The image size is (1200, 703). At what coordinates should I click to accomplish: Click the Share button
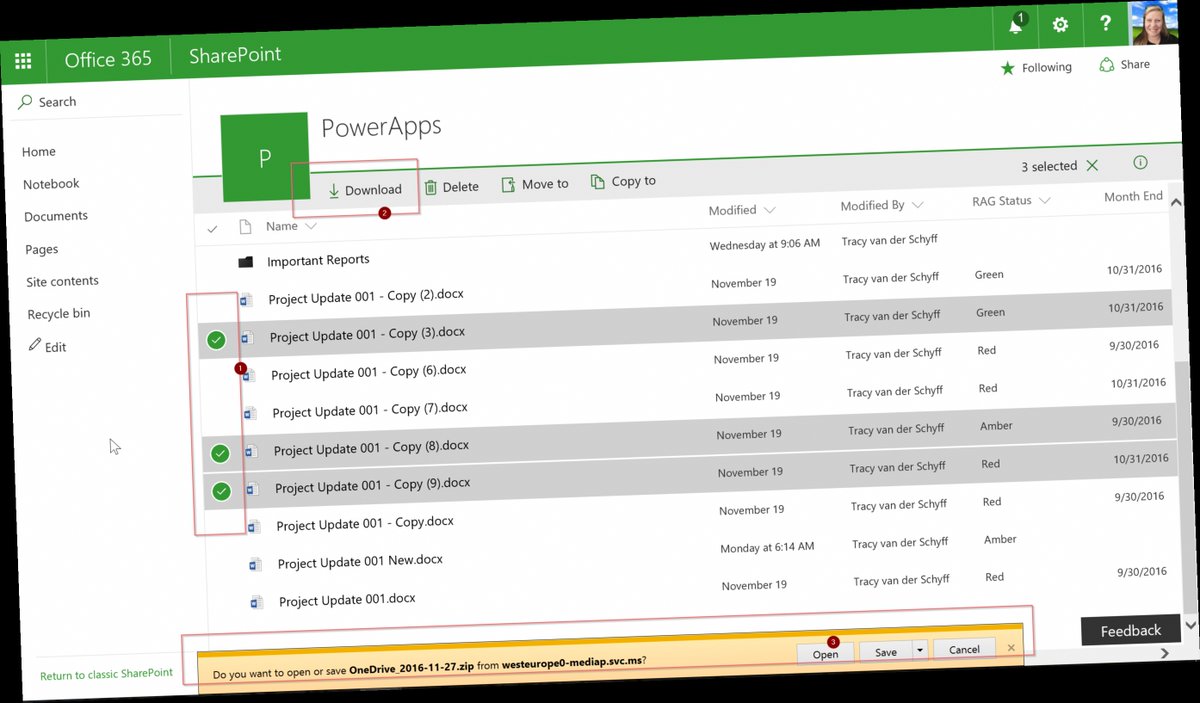click(x=1124, y=65)
